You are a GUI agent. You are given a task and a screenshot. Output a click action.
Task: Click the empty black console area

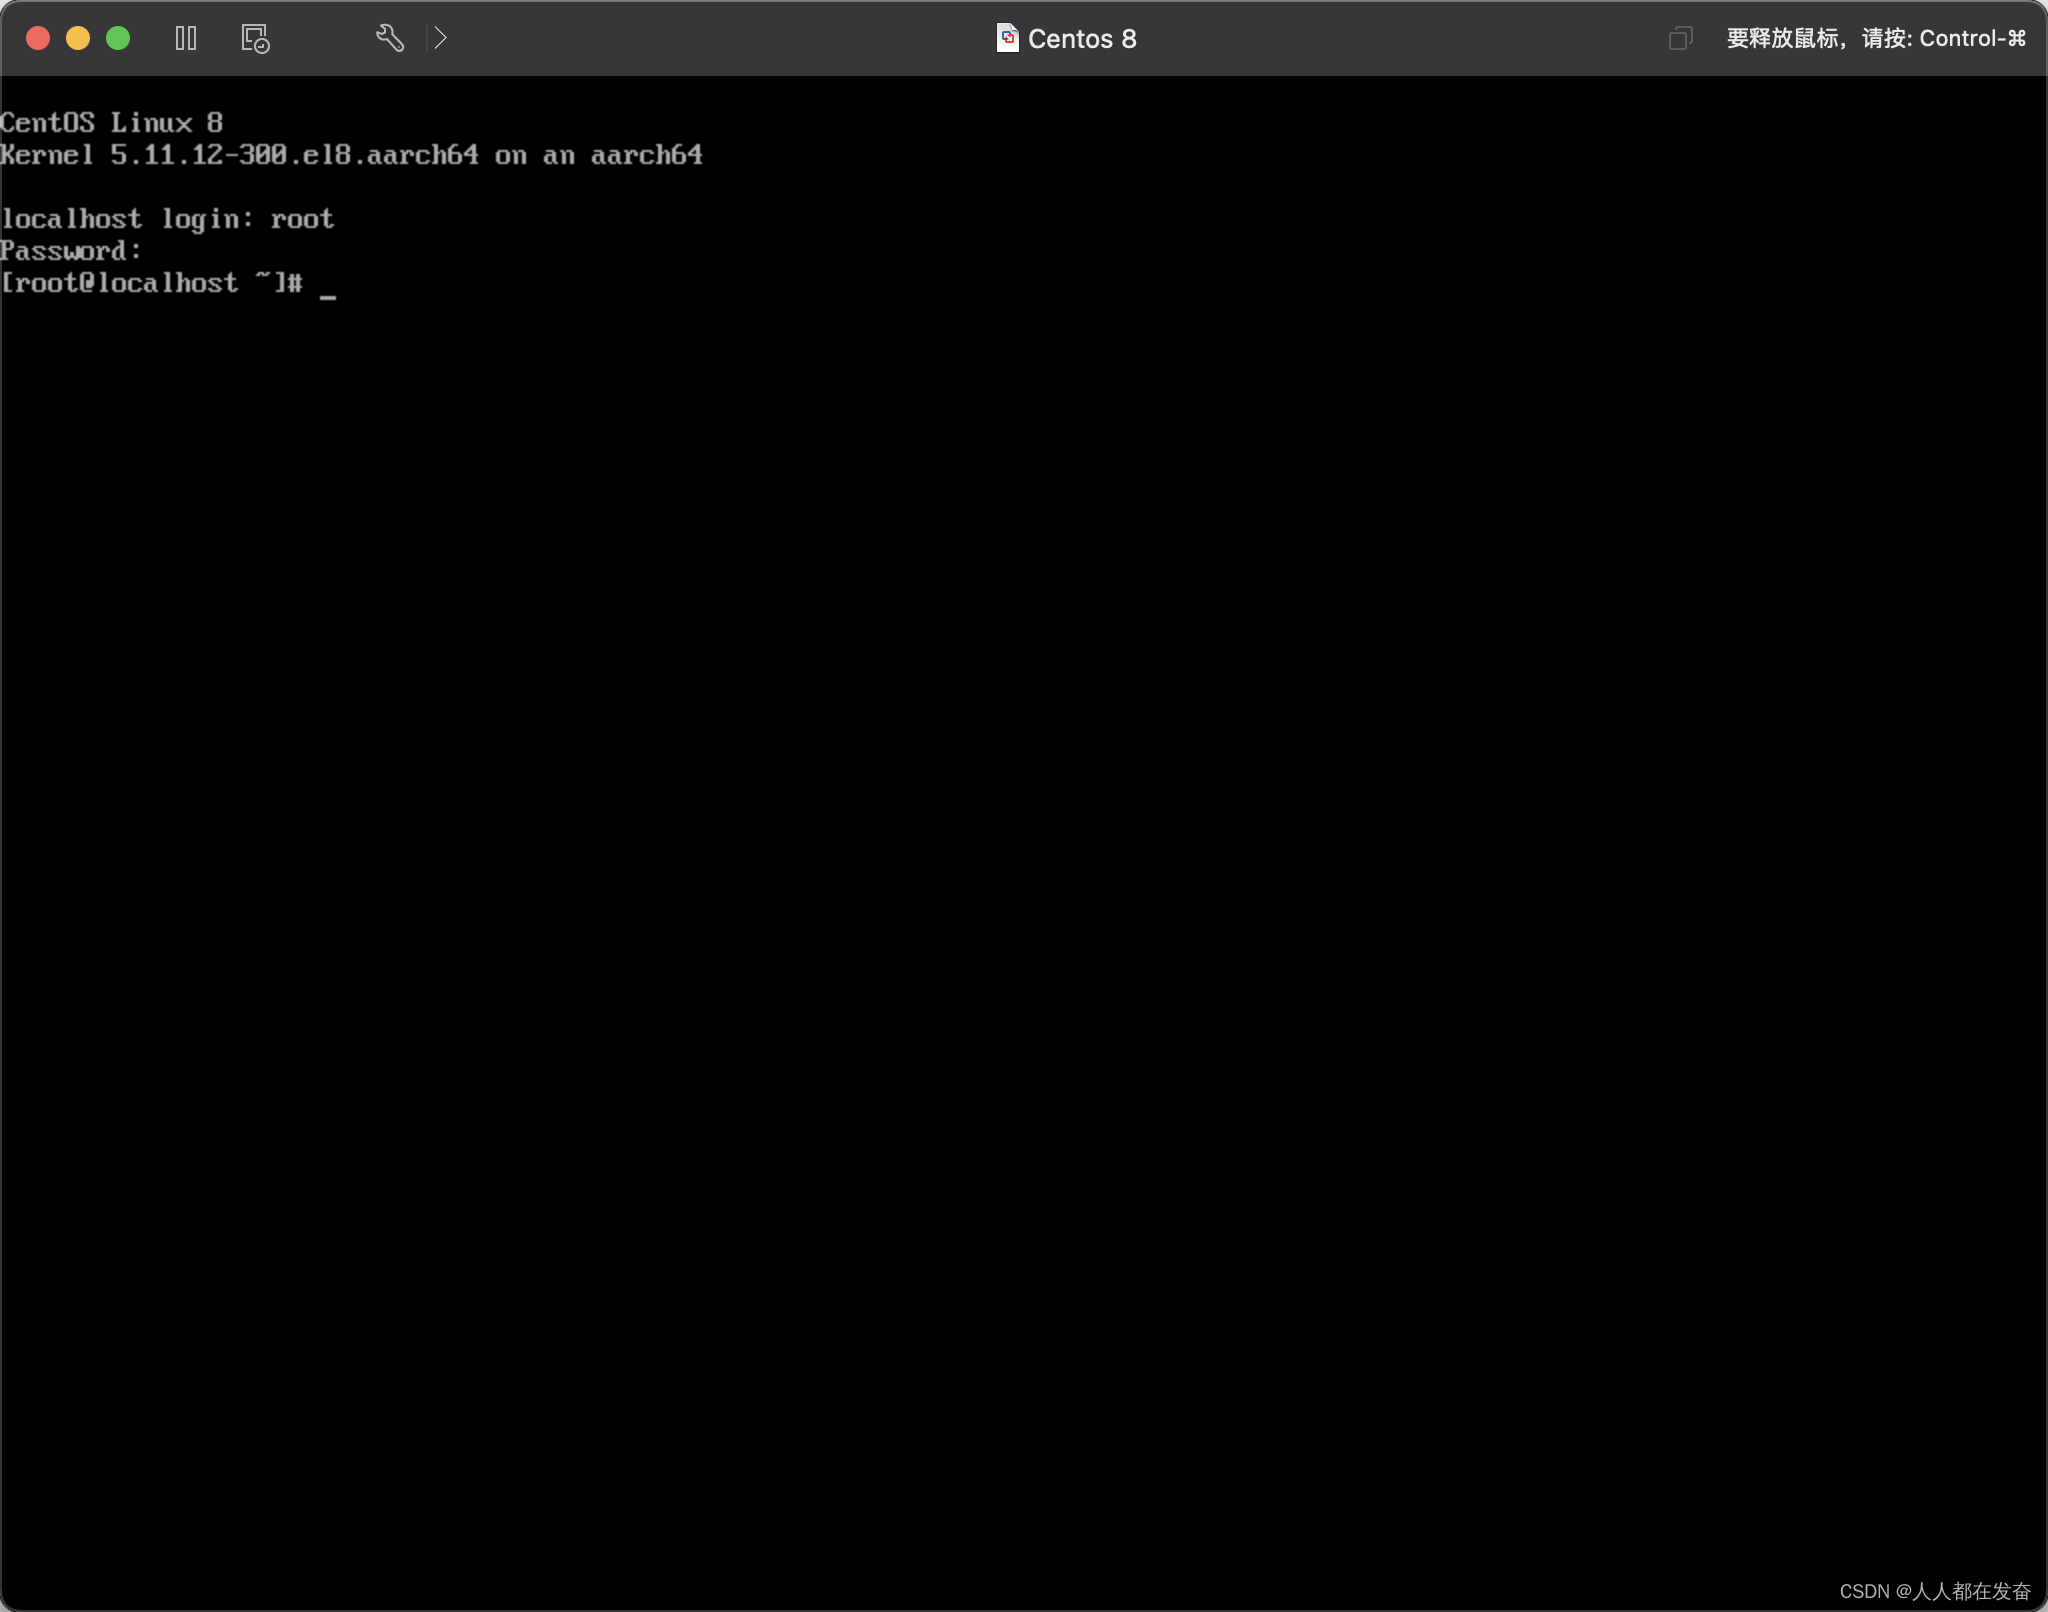pyautogui.click(x=1024, y=900)
